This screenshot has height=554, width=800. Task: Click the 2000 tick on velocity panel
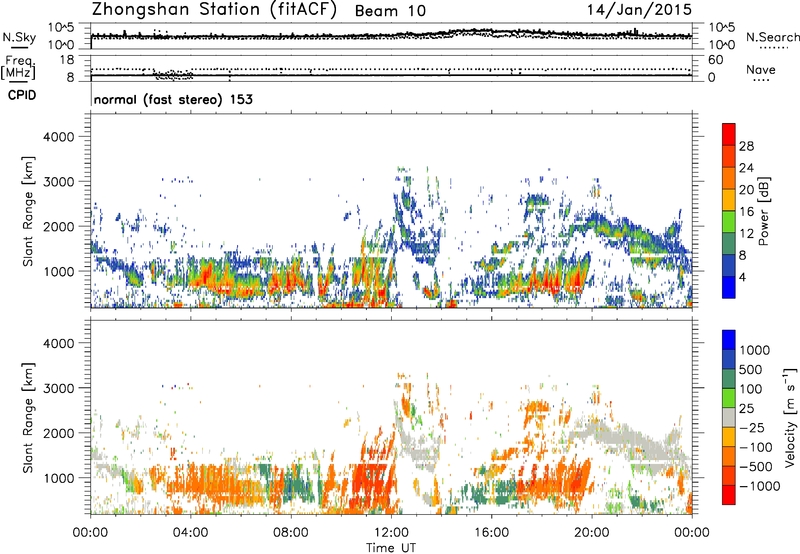click(58, 433)
